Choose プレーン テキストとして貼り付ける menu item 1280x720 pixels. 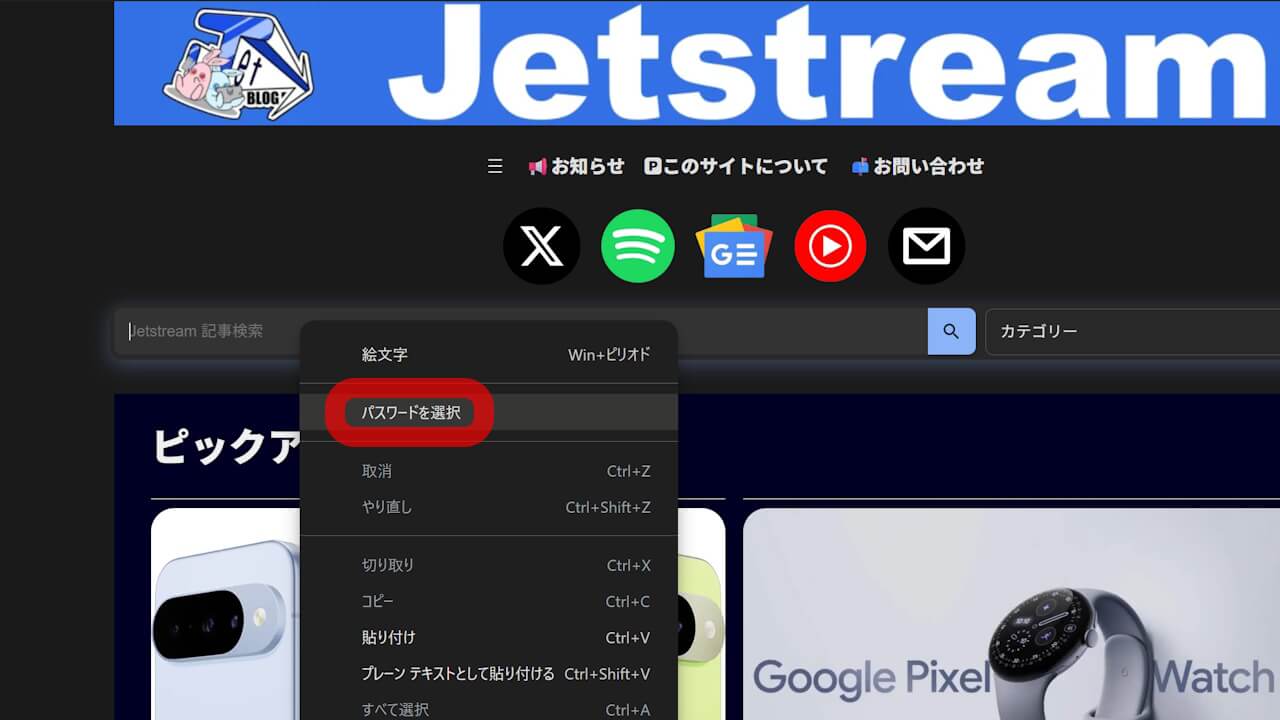tap(489, 673)
